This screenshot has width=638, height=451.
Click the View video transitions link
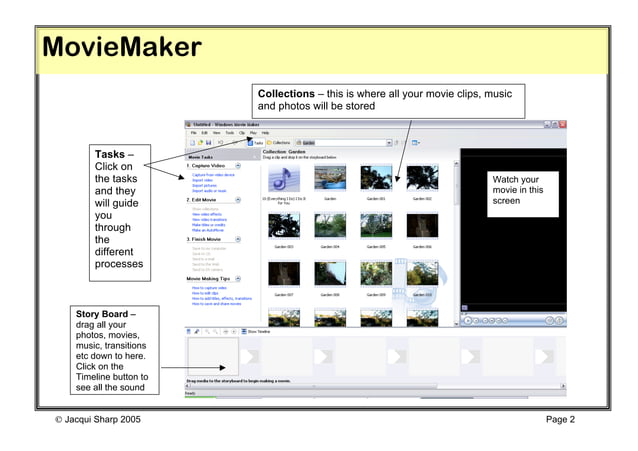pyautogui.click(x=210, y=220)
